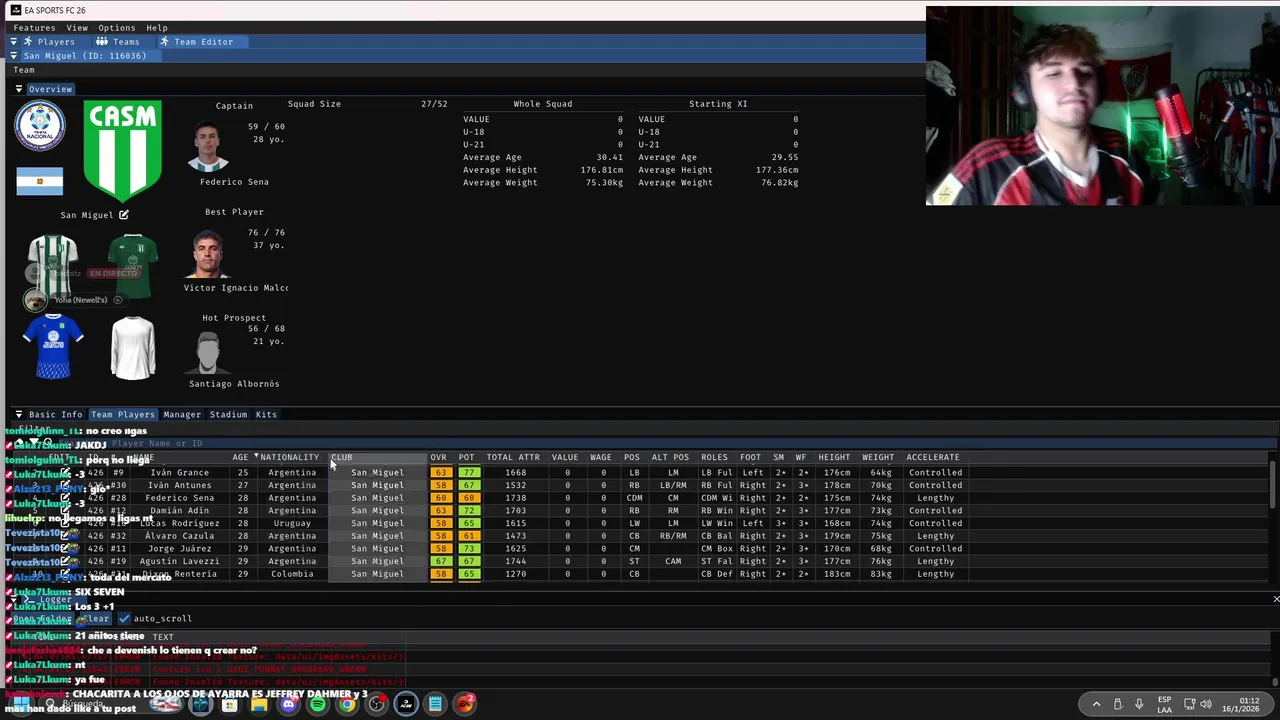
Task: Select the blue goalkeeper kit thumbnail
Action: [53, 347]
